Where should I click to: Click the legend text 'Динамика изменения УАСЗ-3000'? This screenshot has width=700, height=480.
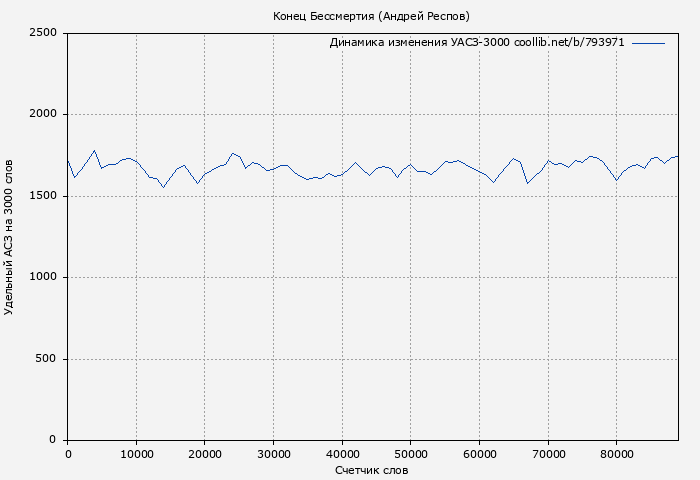tap(419, 43)
